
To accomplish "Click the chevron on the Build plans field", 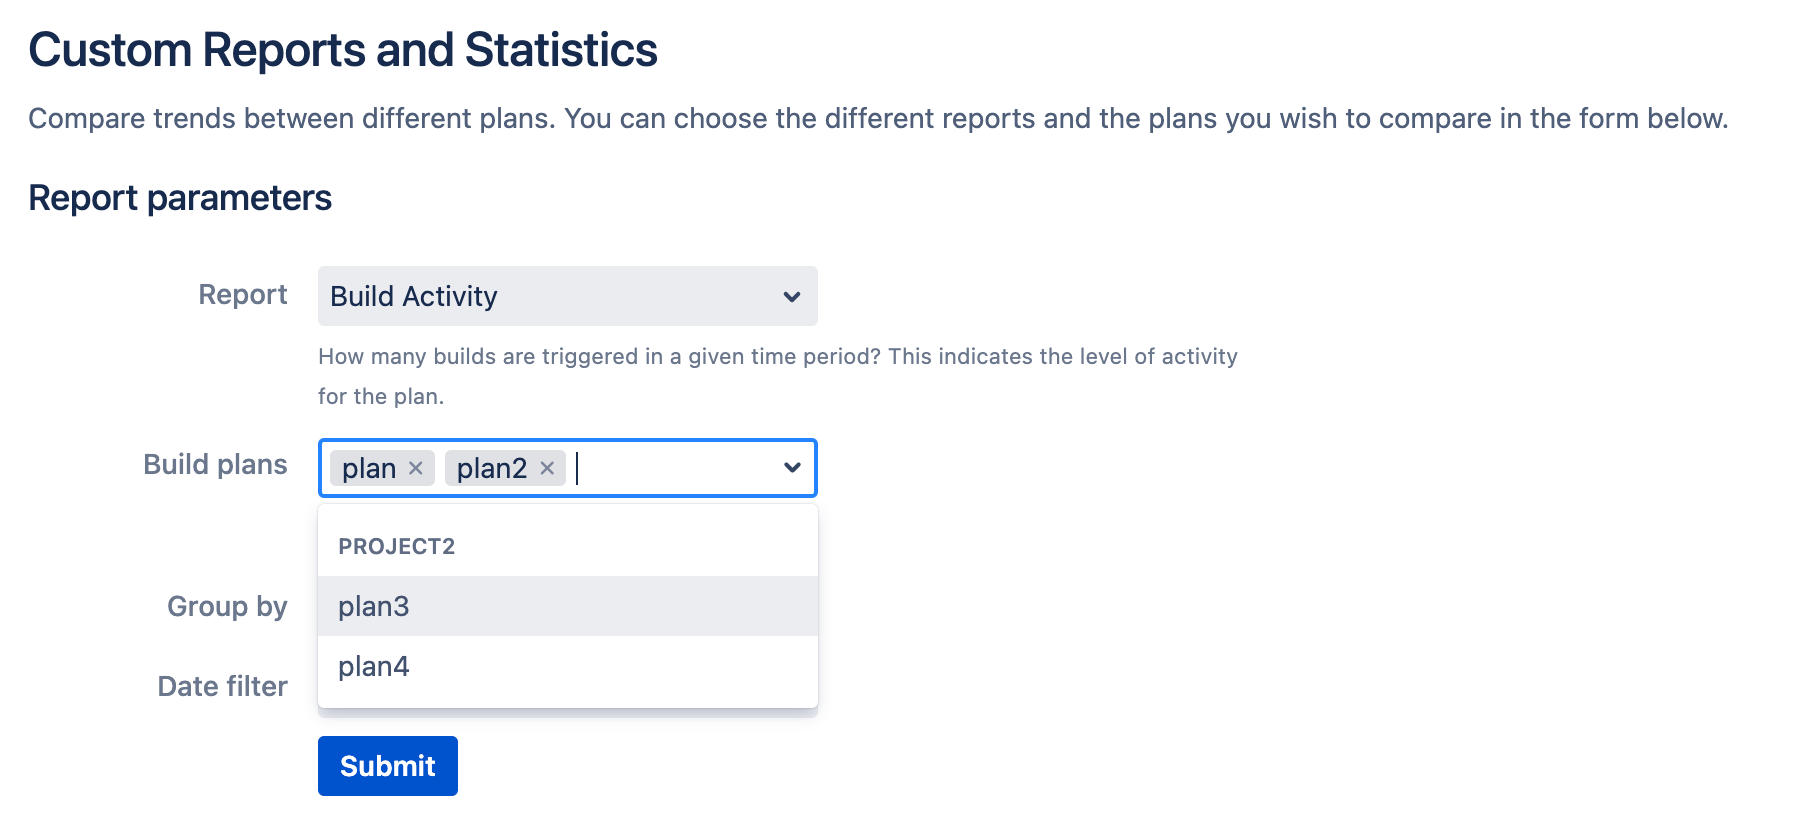I will tap(791, 467).
